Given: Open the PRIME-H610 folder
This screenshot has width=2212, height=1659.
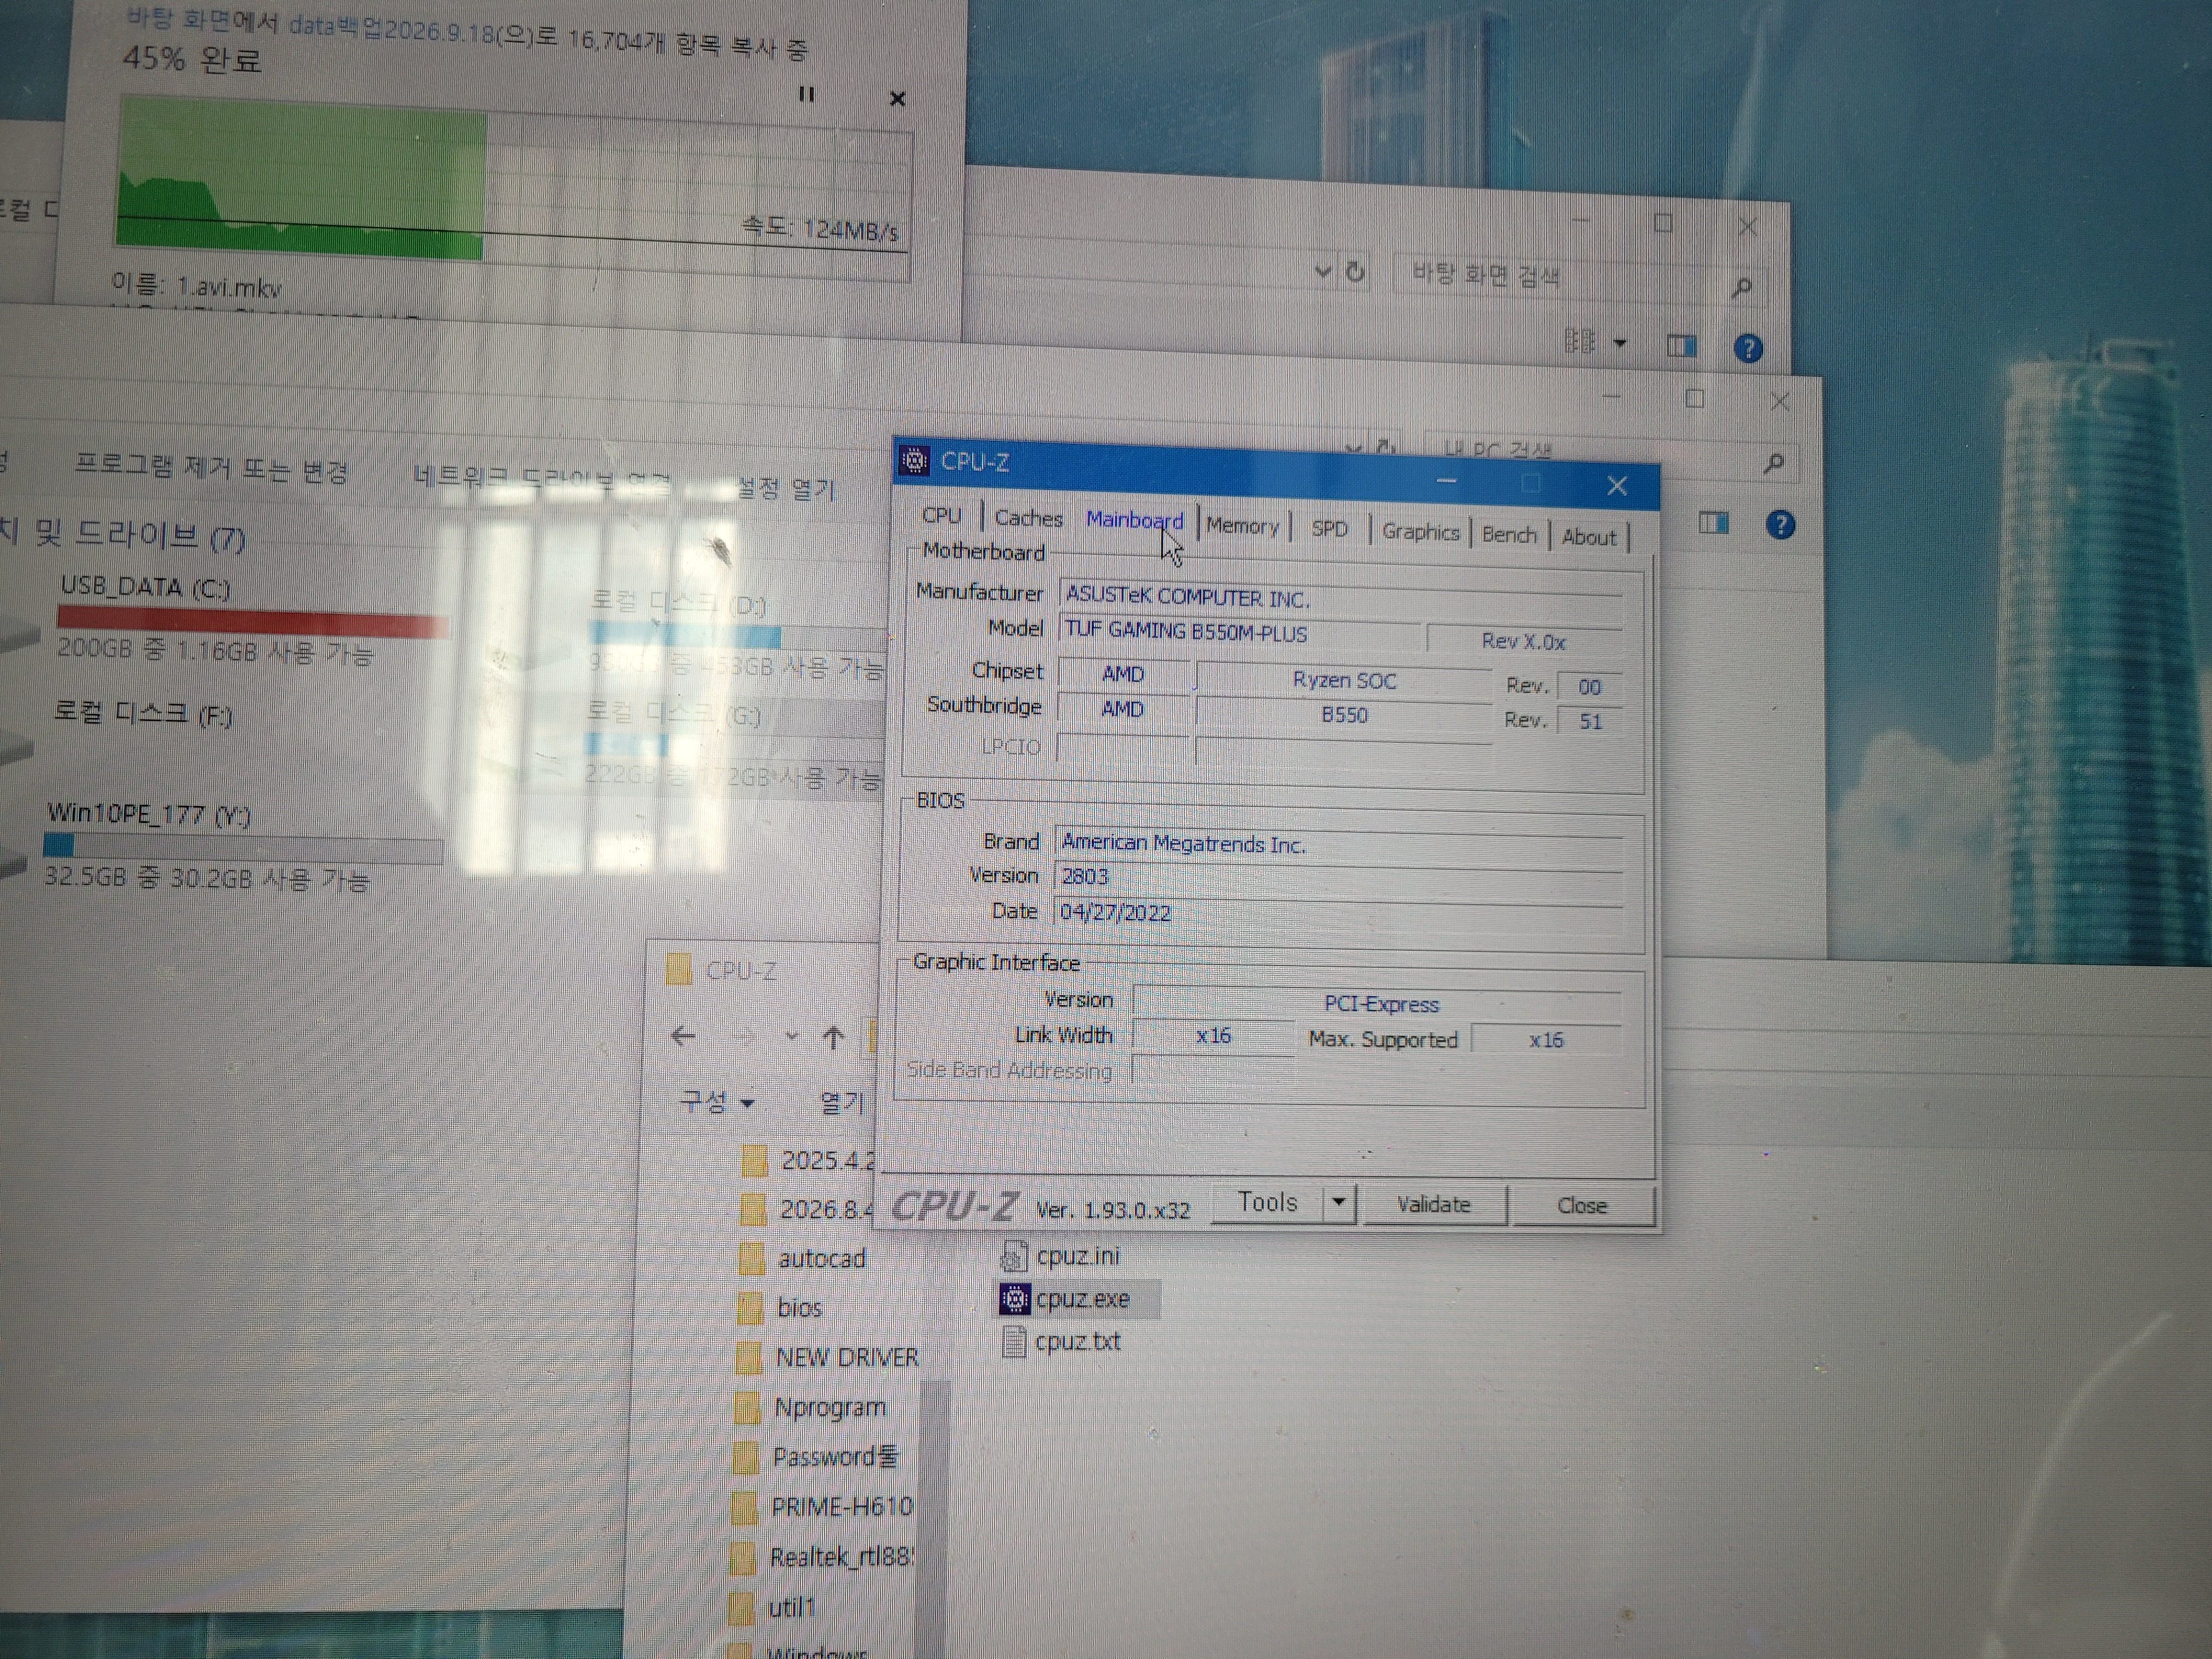Looking at the screenshot, I should (x=823, y=1507).
